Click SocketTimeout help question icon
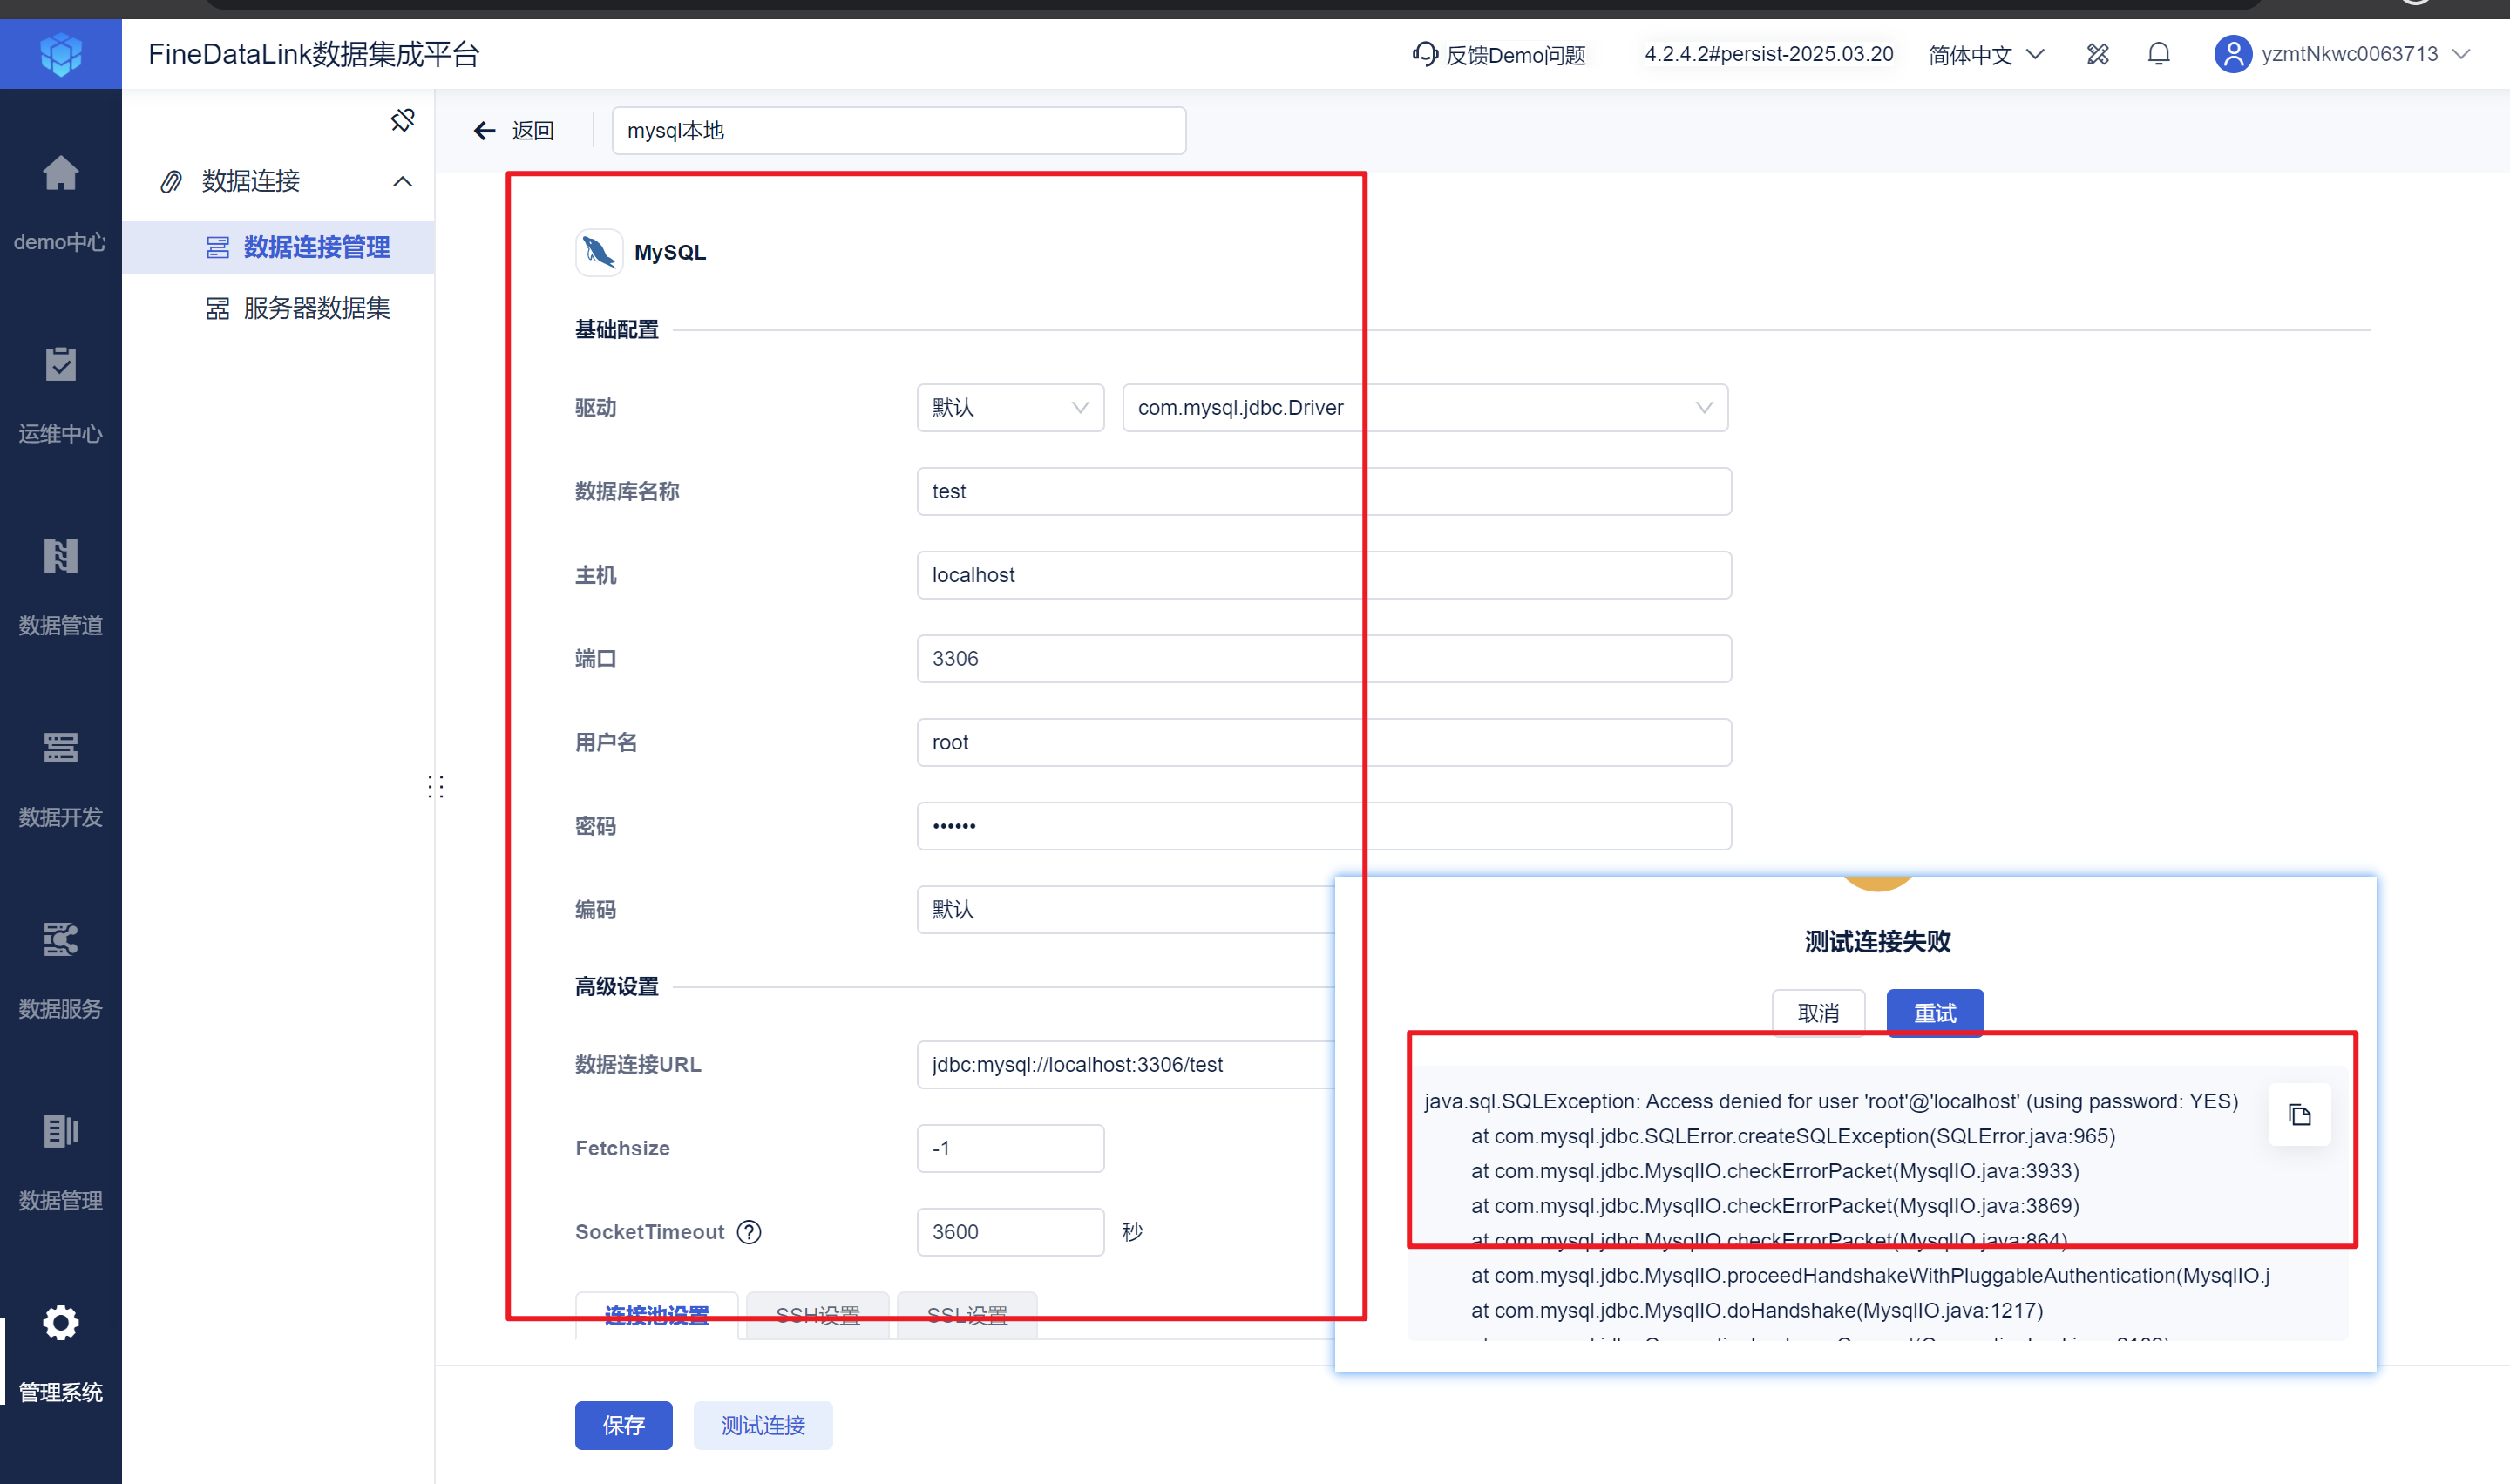 (x=748, y=1232)
